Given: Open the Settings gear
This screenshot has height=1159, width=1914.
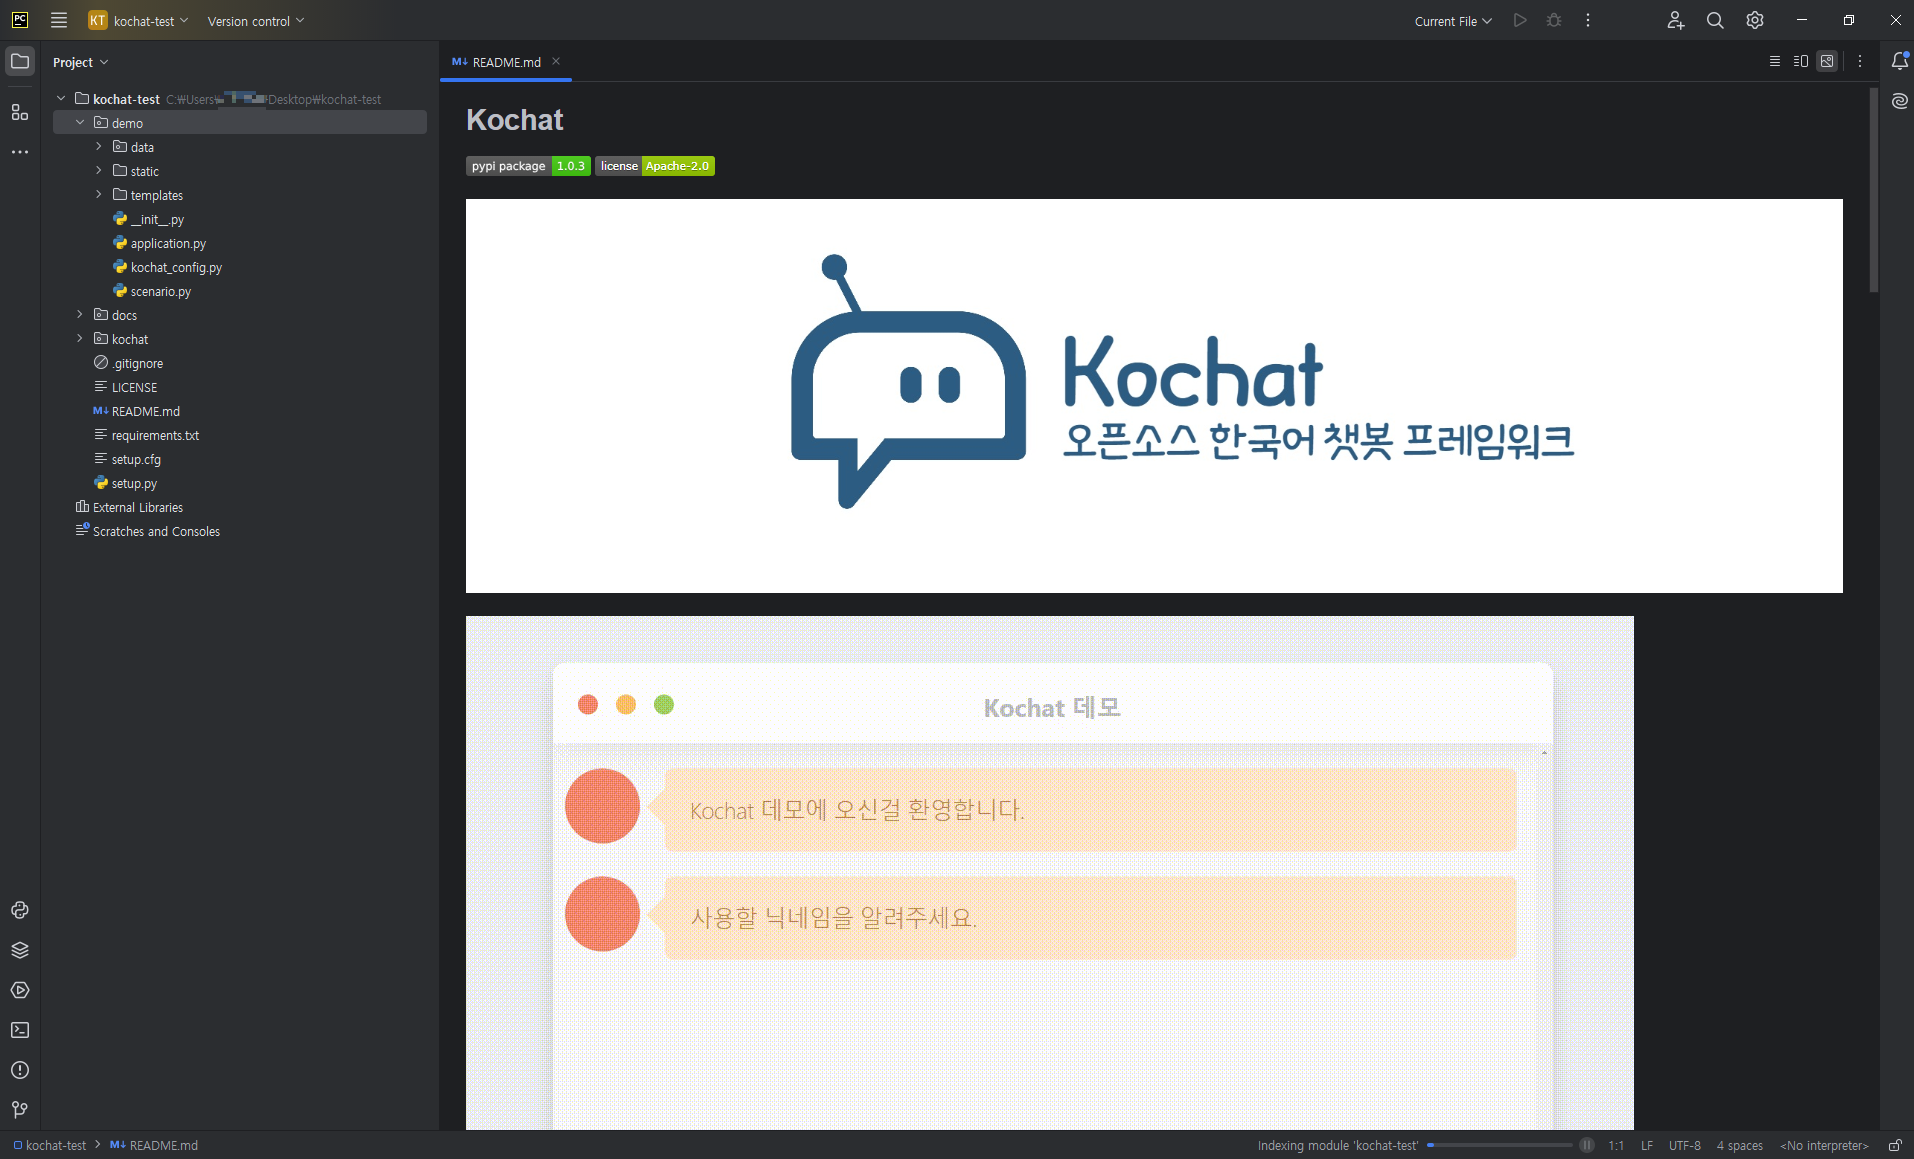Looking at the screenshot, I should pos(1754,20).
